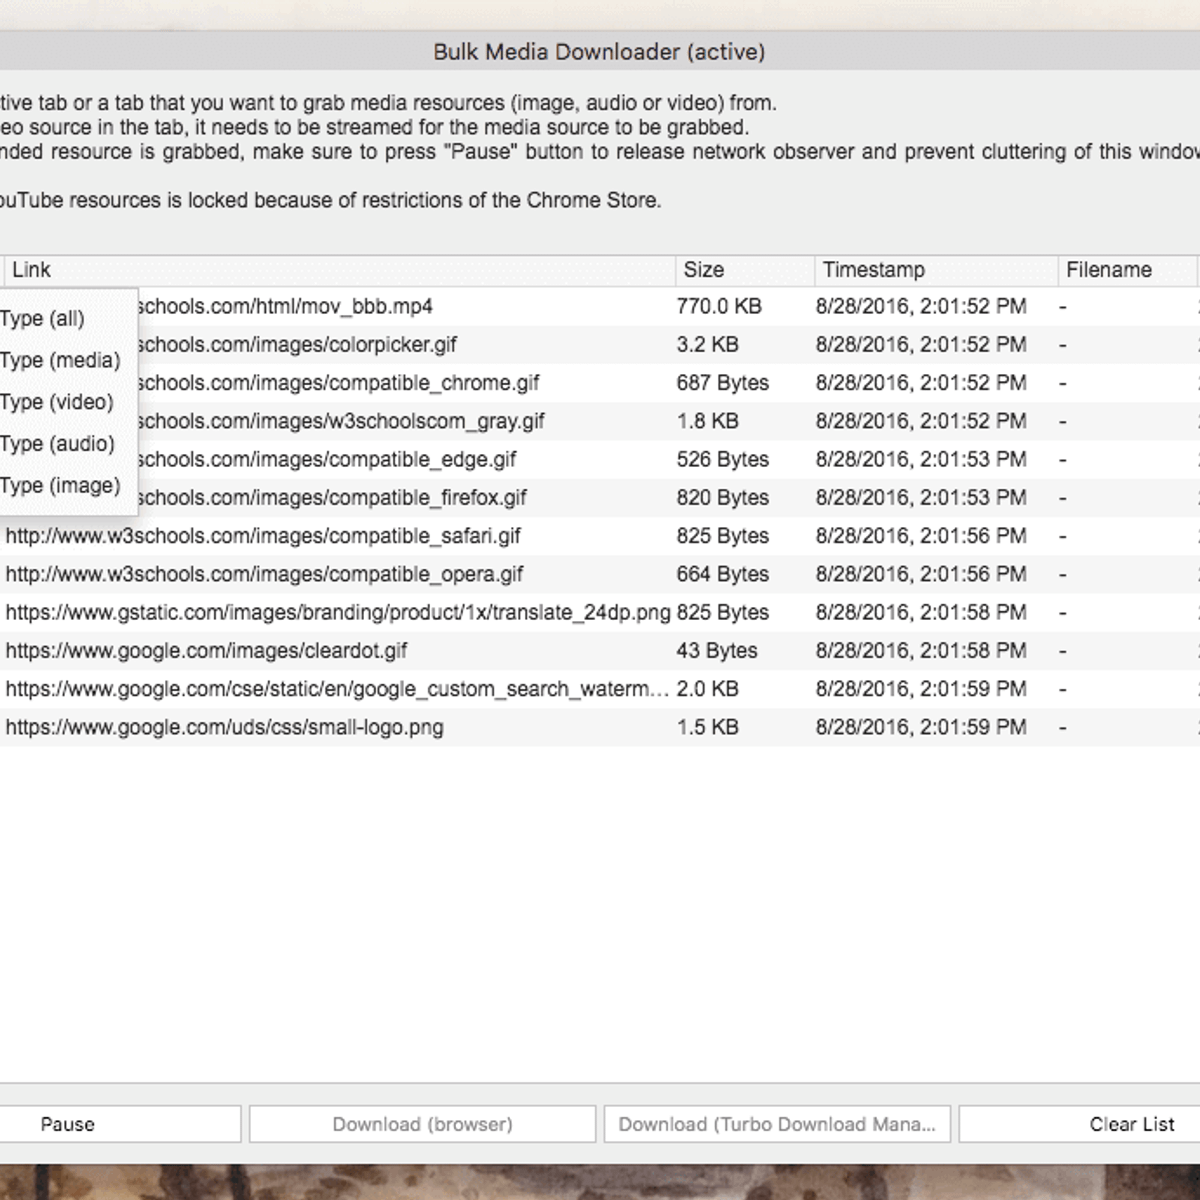Click the Pause button
Screen dimensions: 1200x1200
tap(120, 1124)
